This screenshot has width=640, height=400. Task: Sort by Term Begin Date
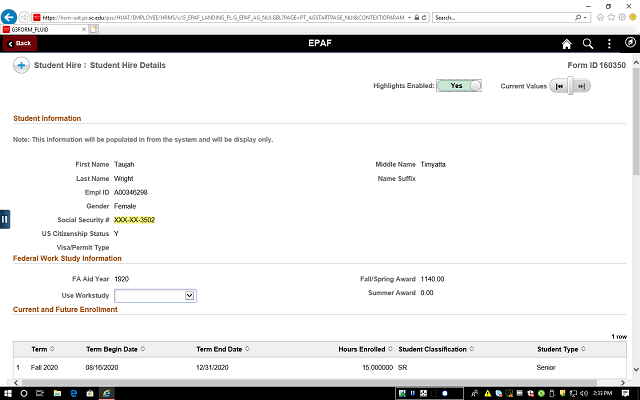pos(116,349)
